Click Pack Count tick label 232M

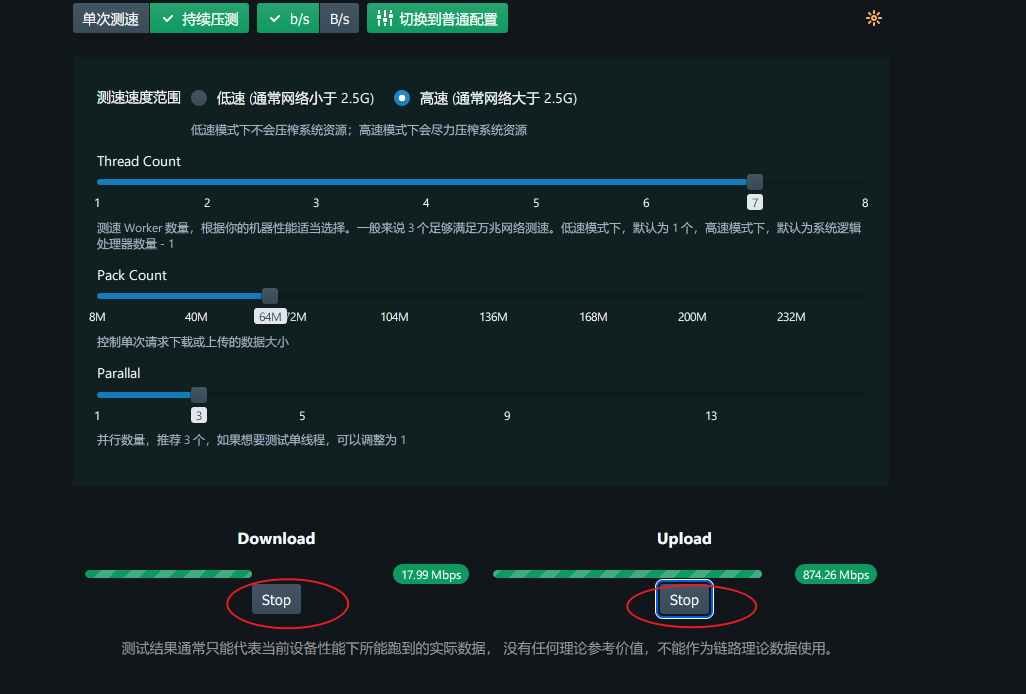click(791, 317)
